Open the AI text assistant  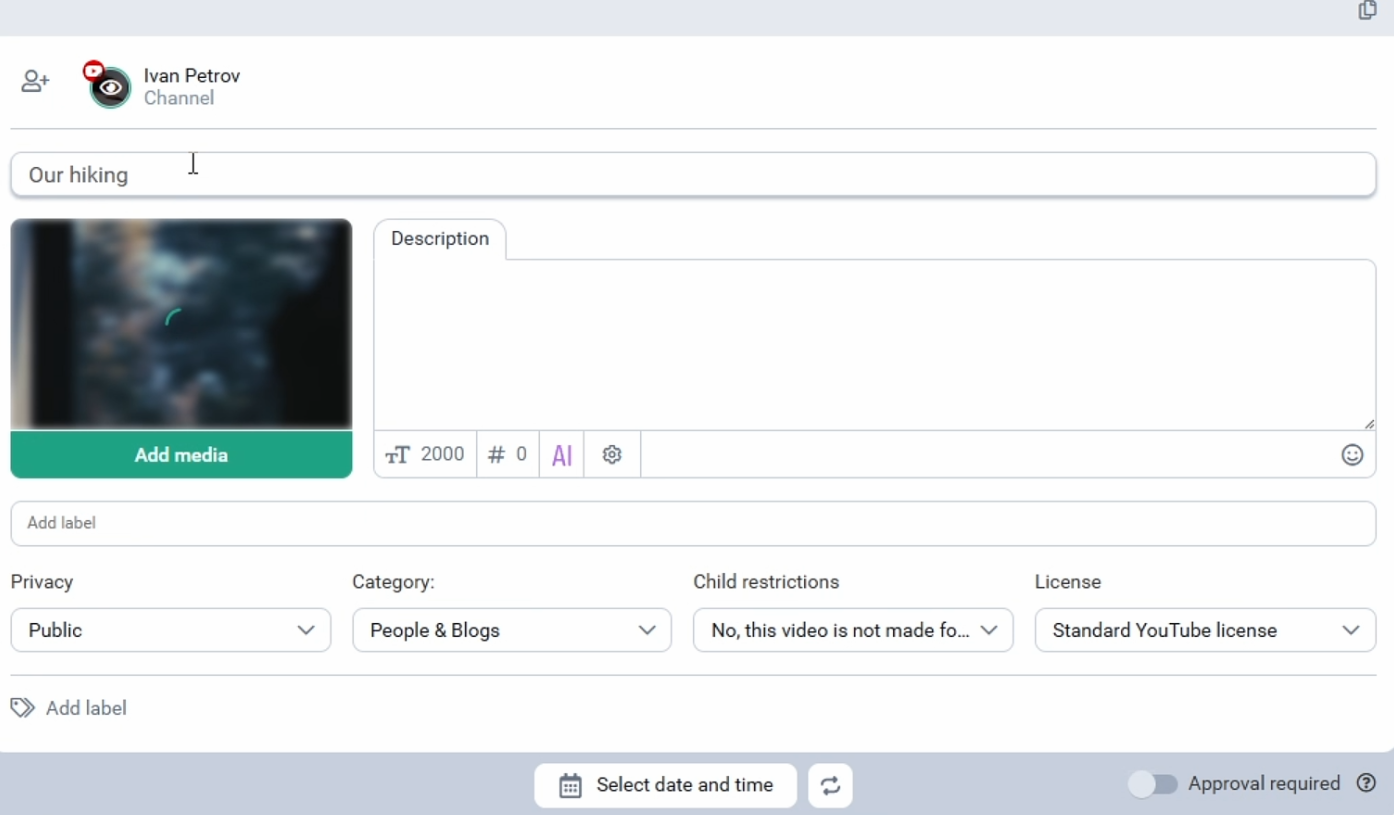(562, 455)
